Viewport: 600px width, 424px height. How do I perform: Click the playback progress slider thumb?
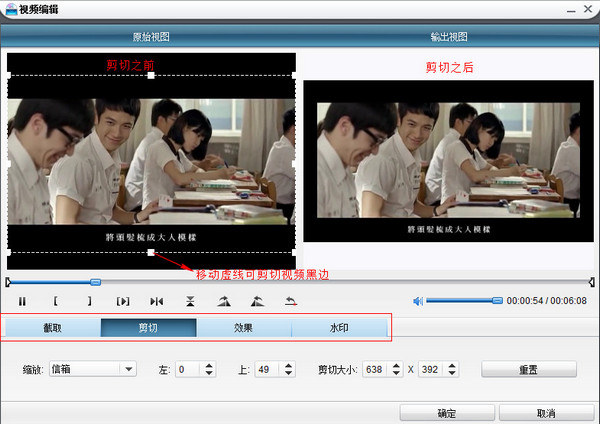[x=95, y=282]
